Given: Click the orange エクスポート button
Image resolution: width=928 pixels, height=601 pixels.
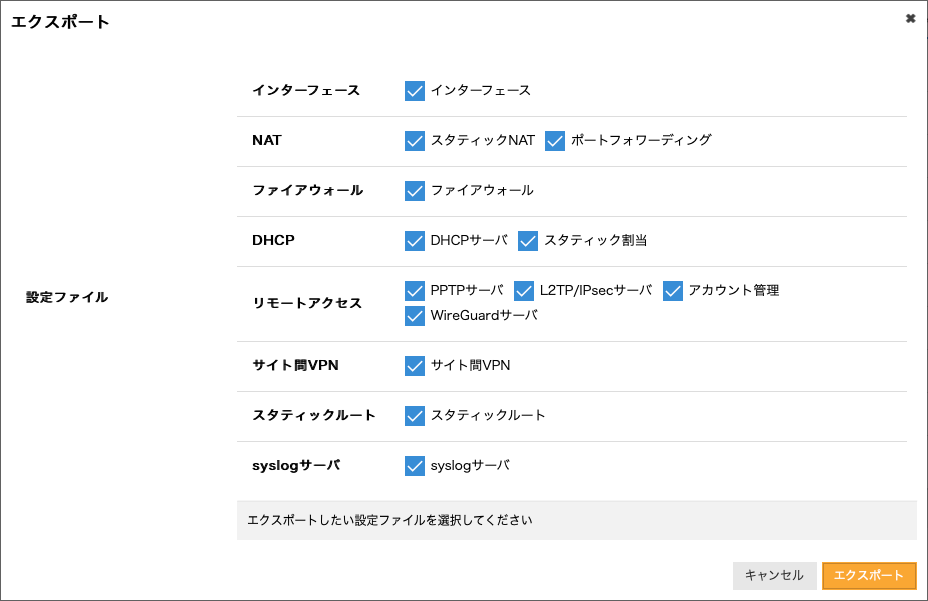Looking at the screenshot, I should point(869,575).
